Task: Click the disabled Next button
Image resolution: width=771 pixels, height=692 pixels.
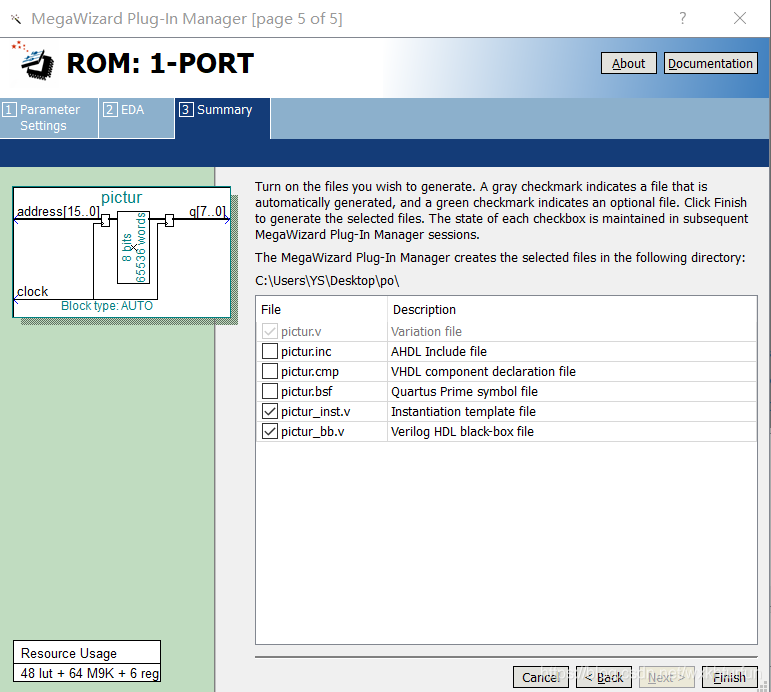Action: (x=666, y=677)
